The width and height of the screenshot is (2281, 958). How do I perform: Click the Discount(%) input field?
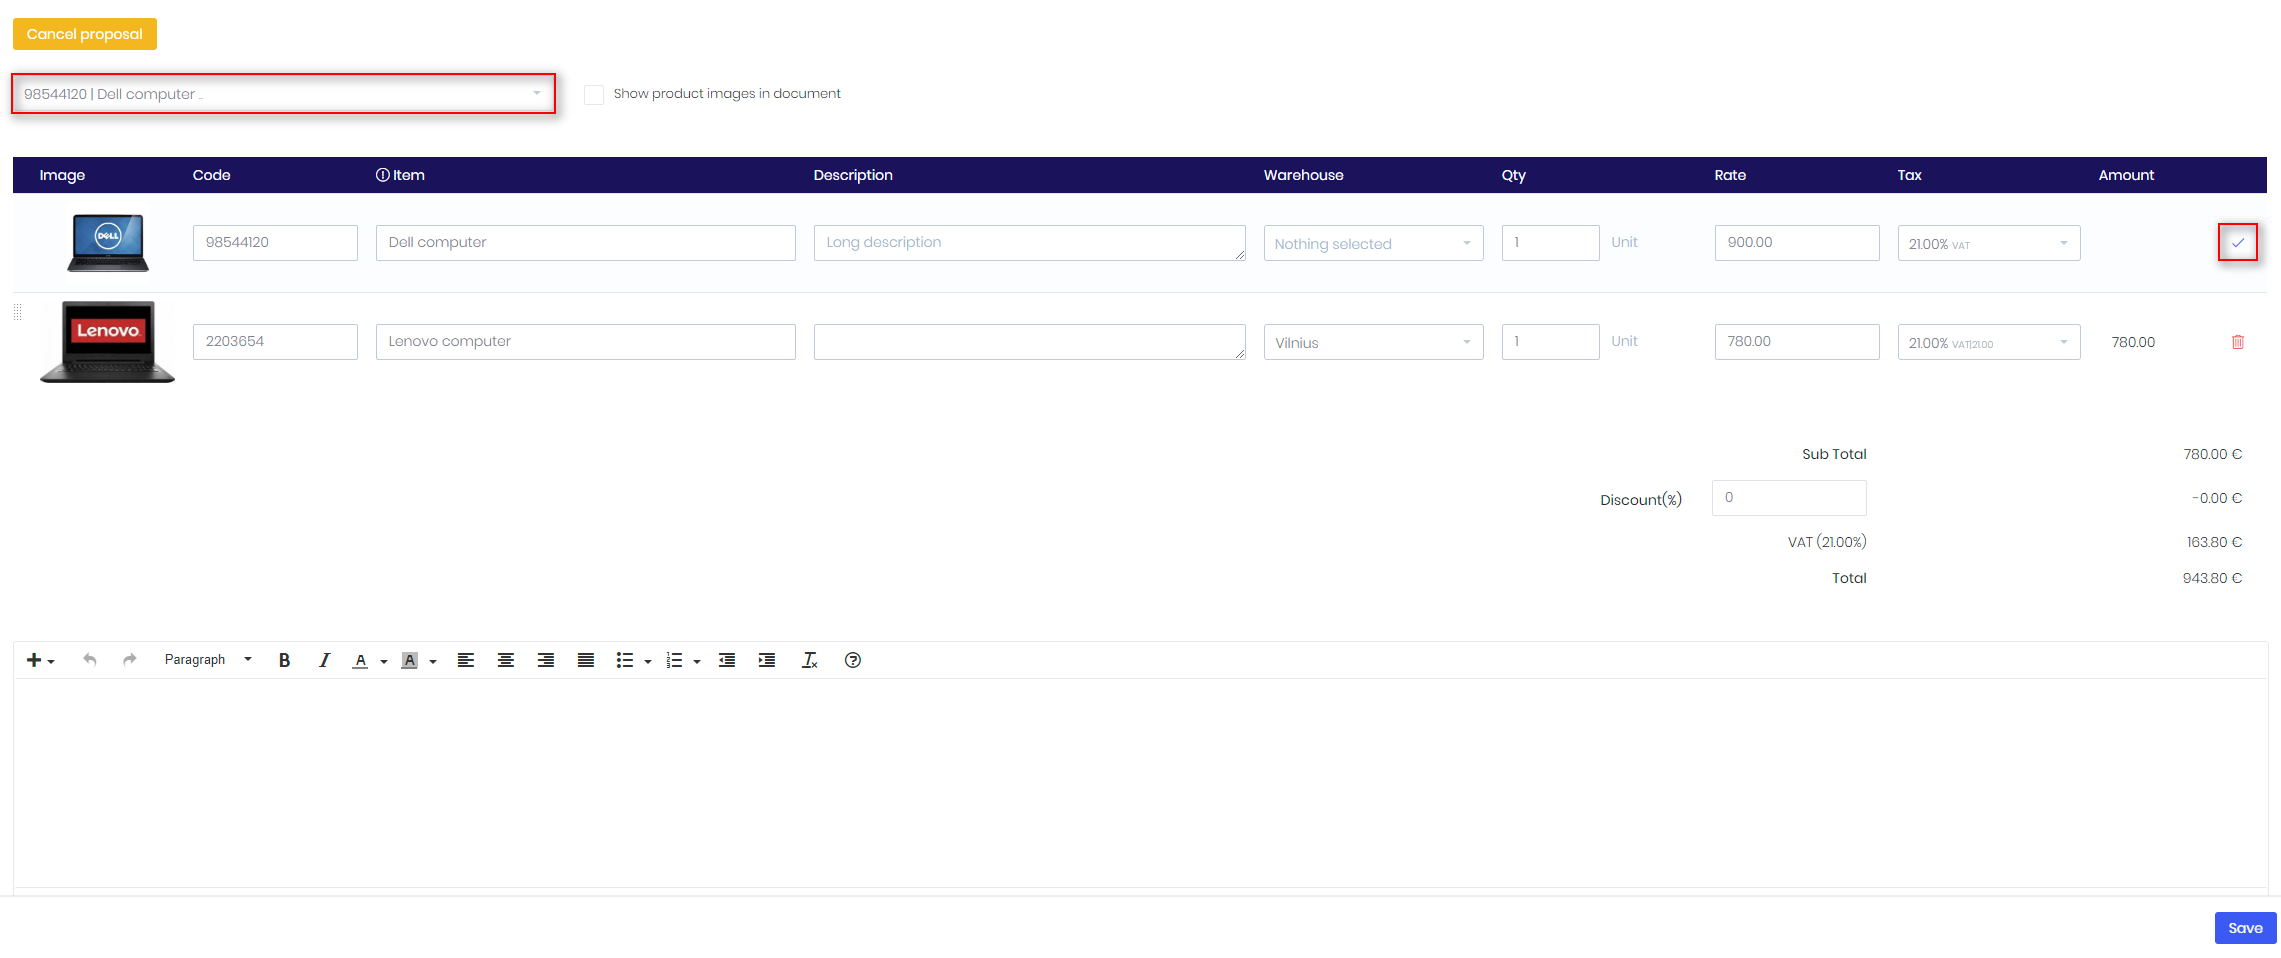click(1789, 498)
